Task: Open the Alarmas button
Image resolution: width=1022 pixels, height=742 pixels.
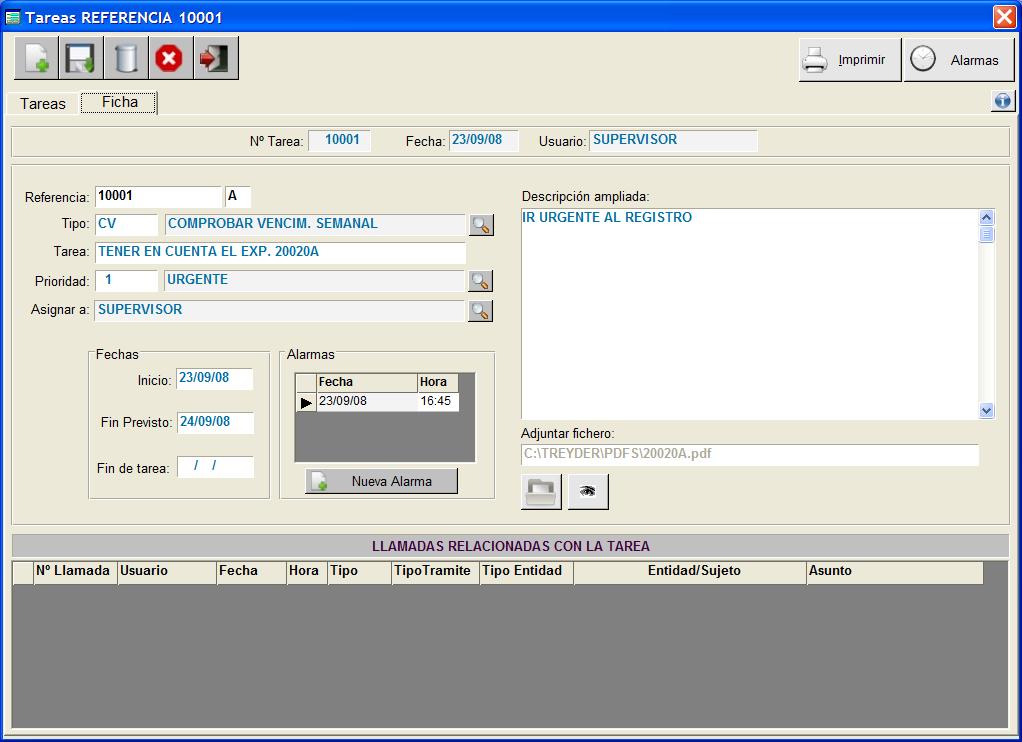Action: pyautogui.click(x=959, y=60)
